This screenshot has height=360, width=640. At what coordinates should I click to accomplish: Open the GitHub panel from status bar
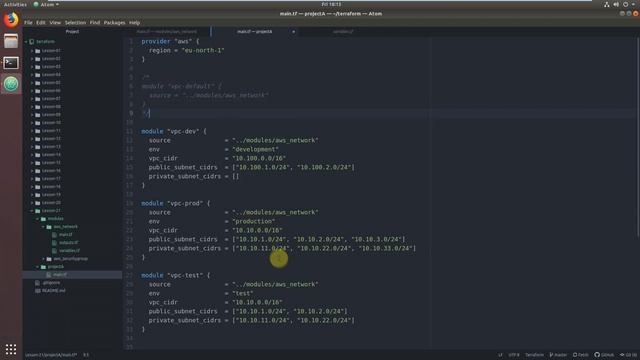pos(604,355)
